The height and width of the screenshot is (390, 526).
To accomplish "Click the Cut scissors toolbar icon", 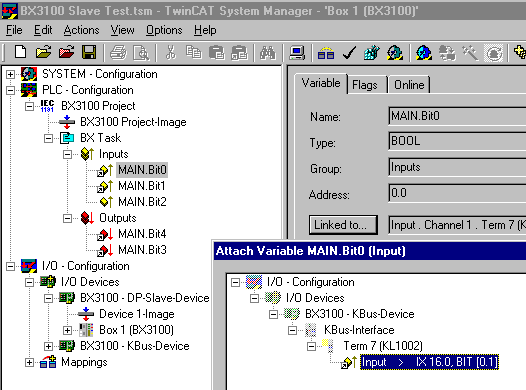I will tap(171, 53).
